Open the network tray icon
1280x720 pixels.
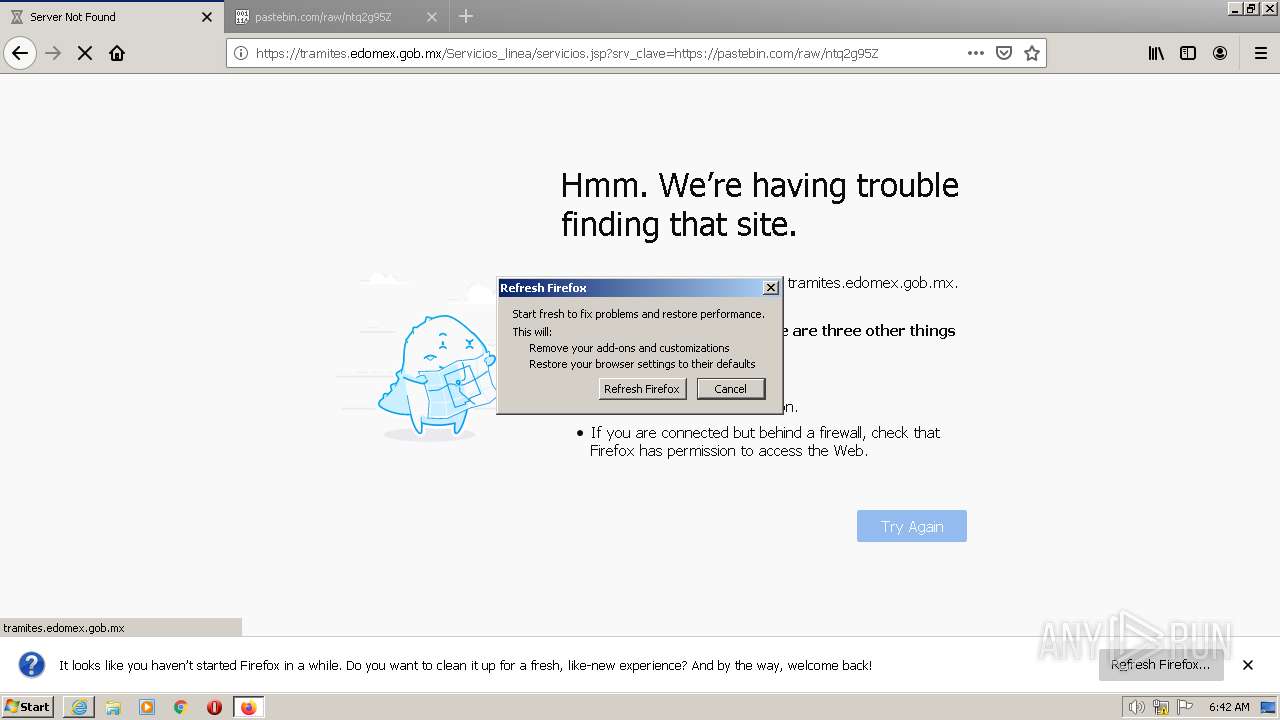pos(1161,707)
